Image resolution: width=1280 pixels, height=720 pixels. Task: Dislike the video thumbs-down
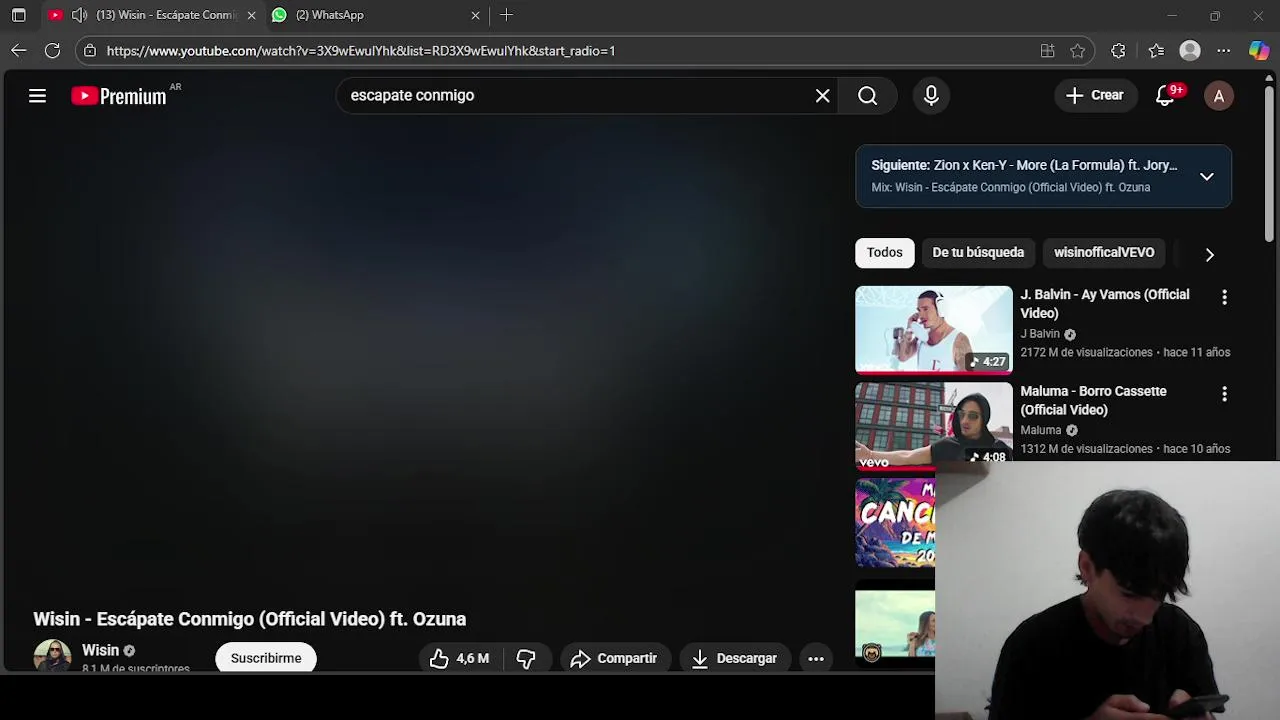click(x=526, y=658)
